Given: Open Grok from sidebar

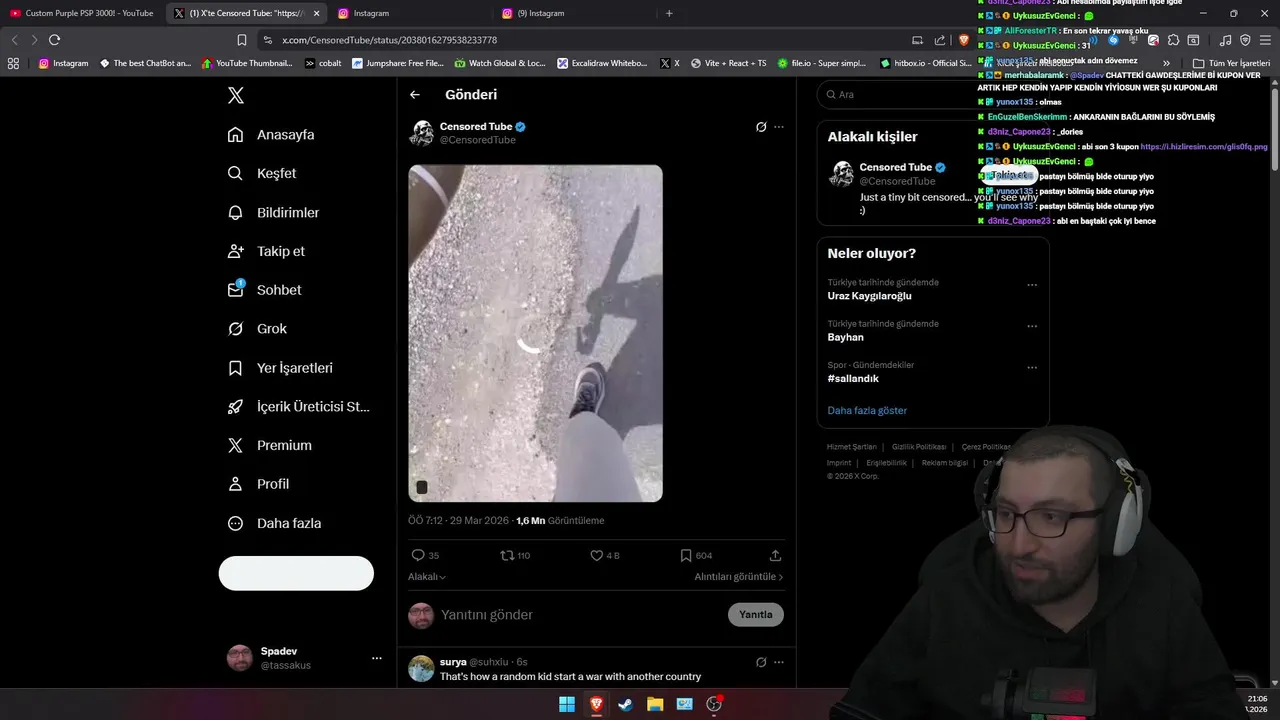Looking at the screenshot, I should click(257, 329).
